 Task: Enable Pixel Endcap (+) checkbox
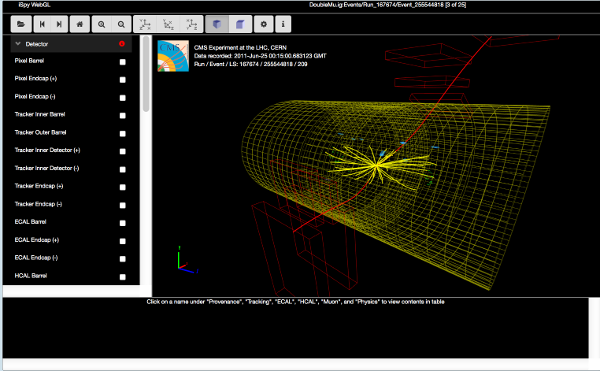click(x=122, y=80)
